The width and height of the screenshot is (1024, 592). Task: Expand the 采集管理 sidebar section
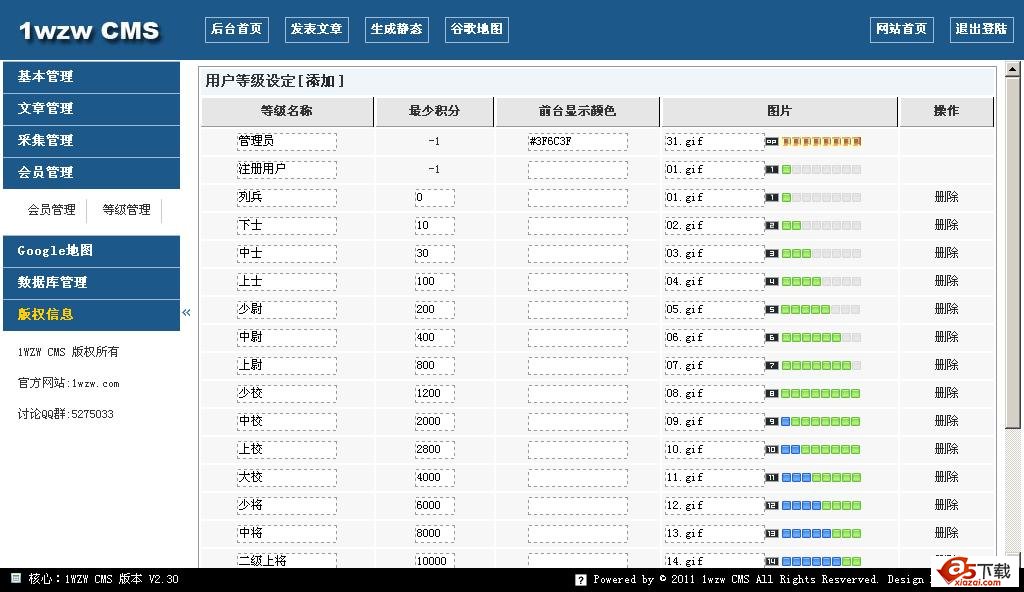[x=91, y=141]
